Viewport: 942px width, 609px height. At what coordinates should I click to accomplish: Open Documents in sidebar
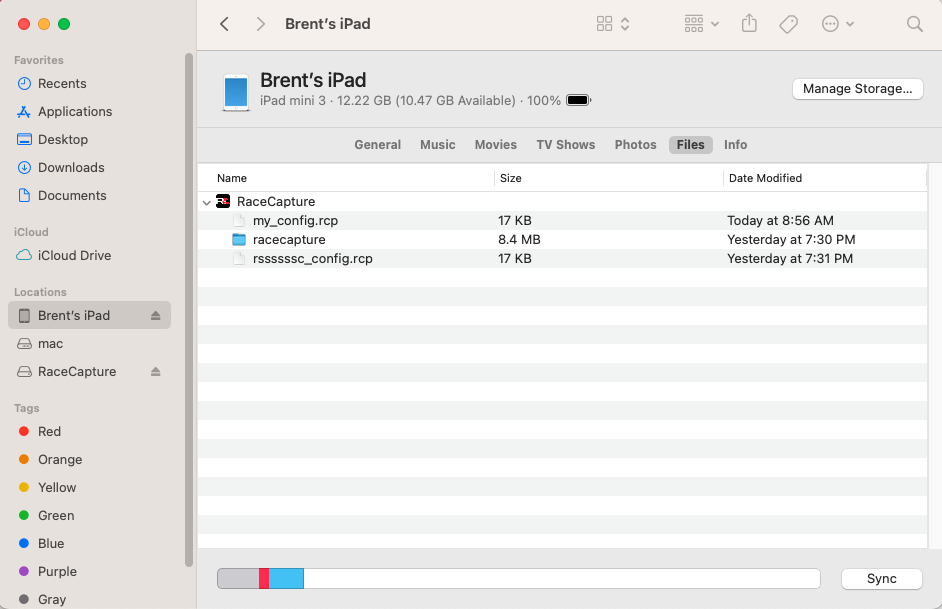click(90, 196)
